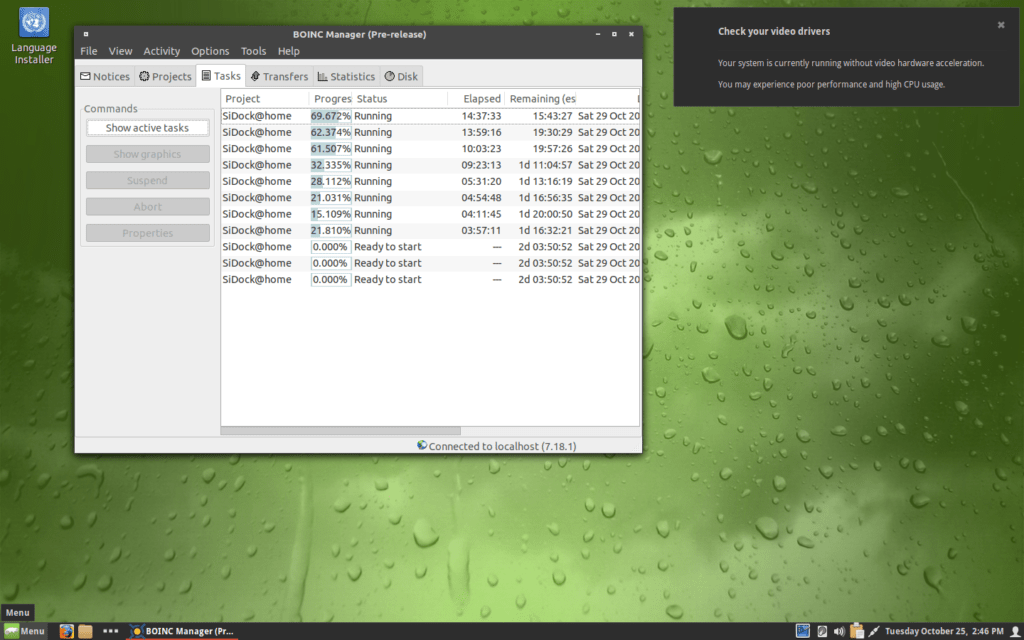The height and width of the screenshot is (640, 1024).
Task: Switch to the Transfers tab
Action: (280, 76)
